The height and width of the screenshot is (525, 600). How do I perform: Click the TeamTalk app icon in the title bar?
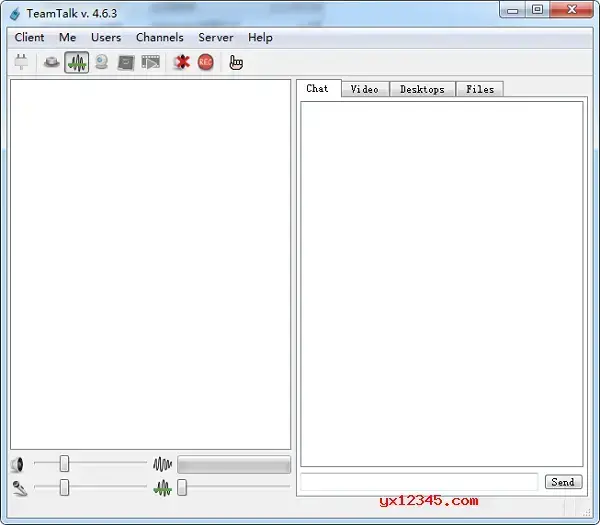15,14
